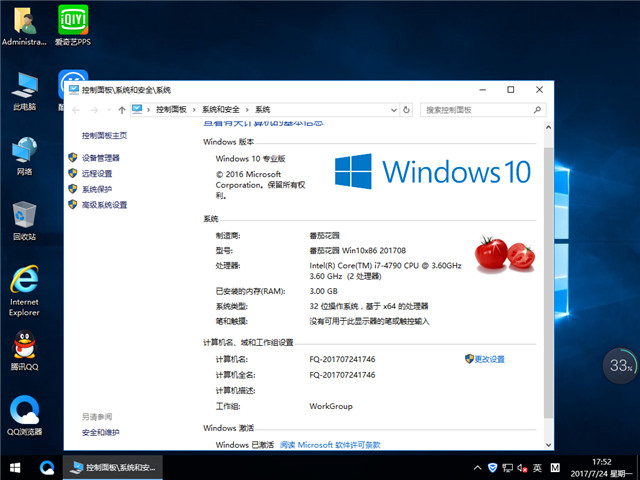The width and height of the screenshot is (640, 480).
Task: Open This PC (此电脑) desktop icon
Action: (x=24, y=91)
